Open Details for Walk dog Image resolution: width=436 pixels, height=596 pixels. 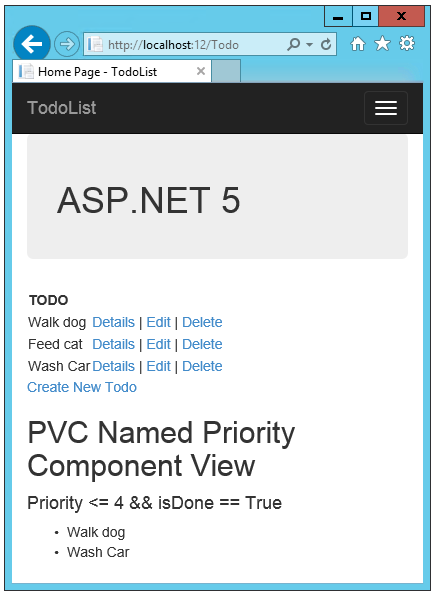click(113, 322)
